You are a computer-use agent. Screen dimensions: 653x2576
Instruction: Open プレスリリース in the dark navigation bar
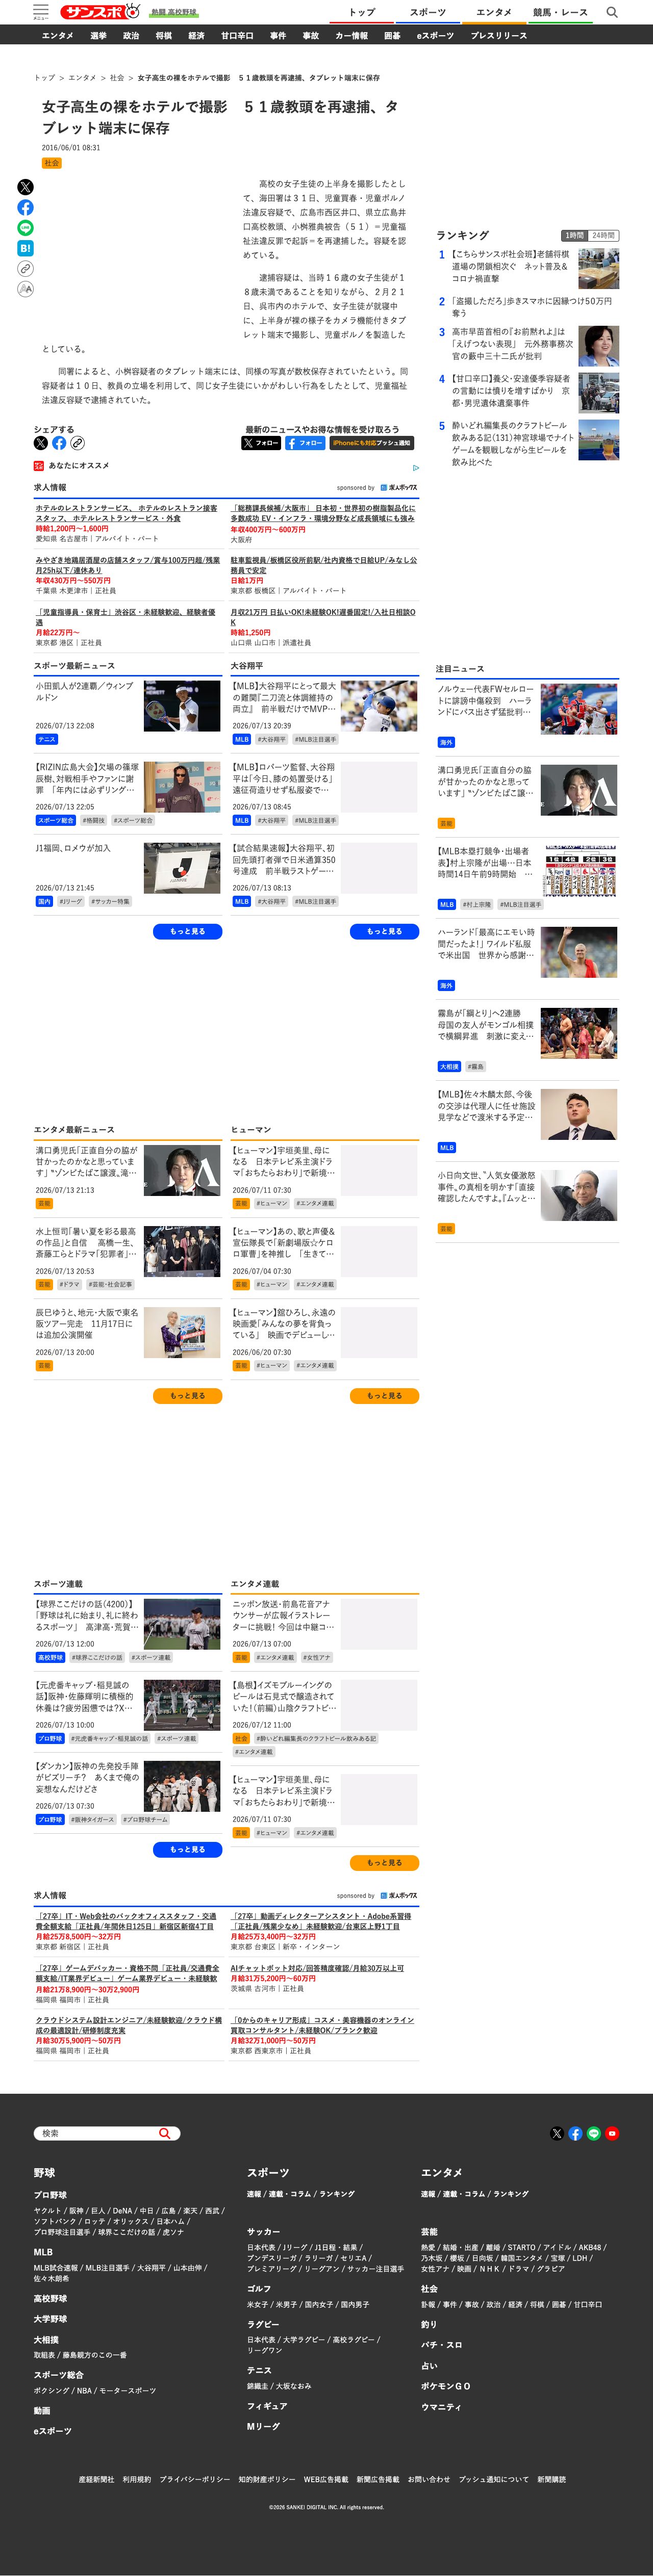[498, 36]
